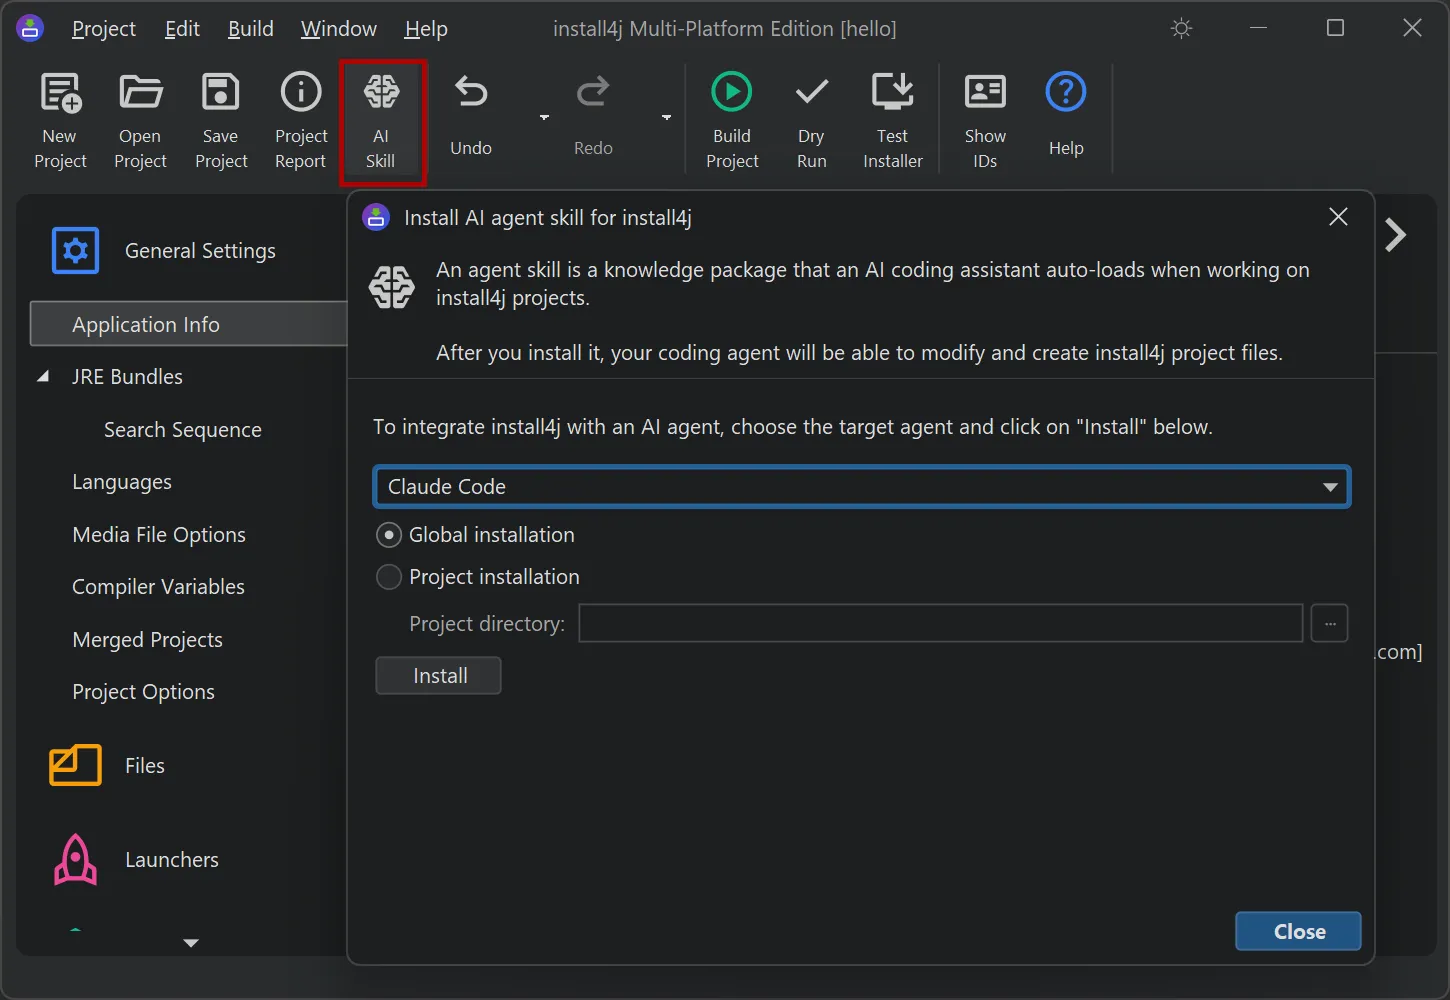Select Global installation radio button

[389, 535]
